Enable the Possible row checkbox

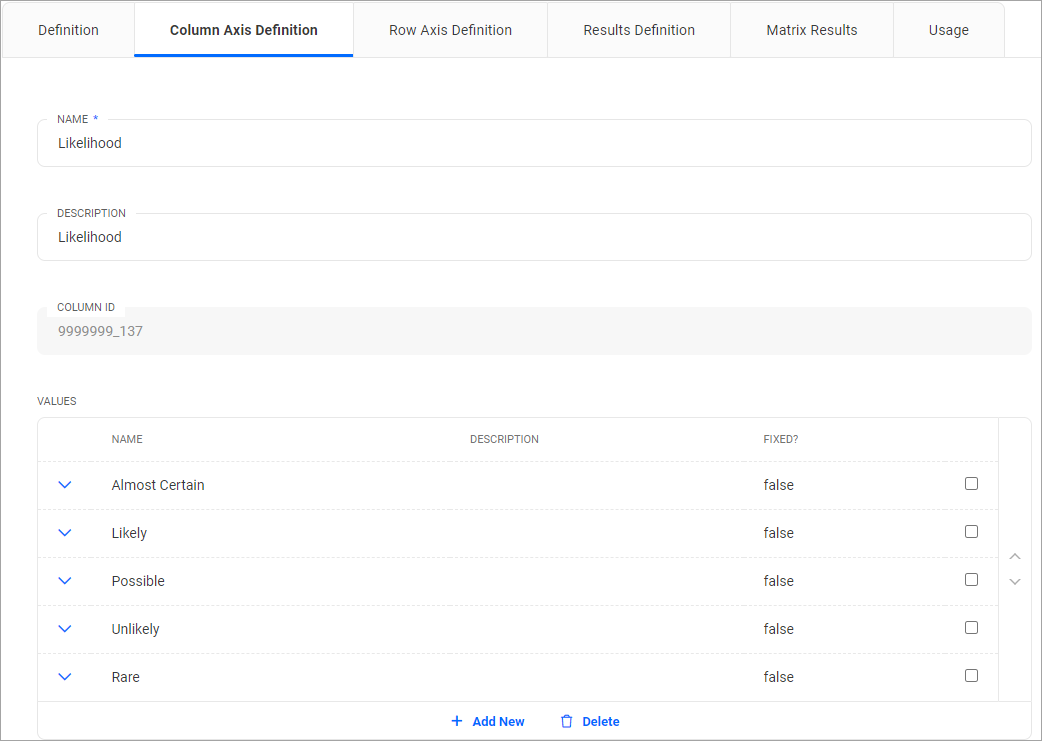tap(971, 580)
